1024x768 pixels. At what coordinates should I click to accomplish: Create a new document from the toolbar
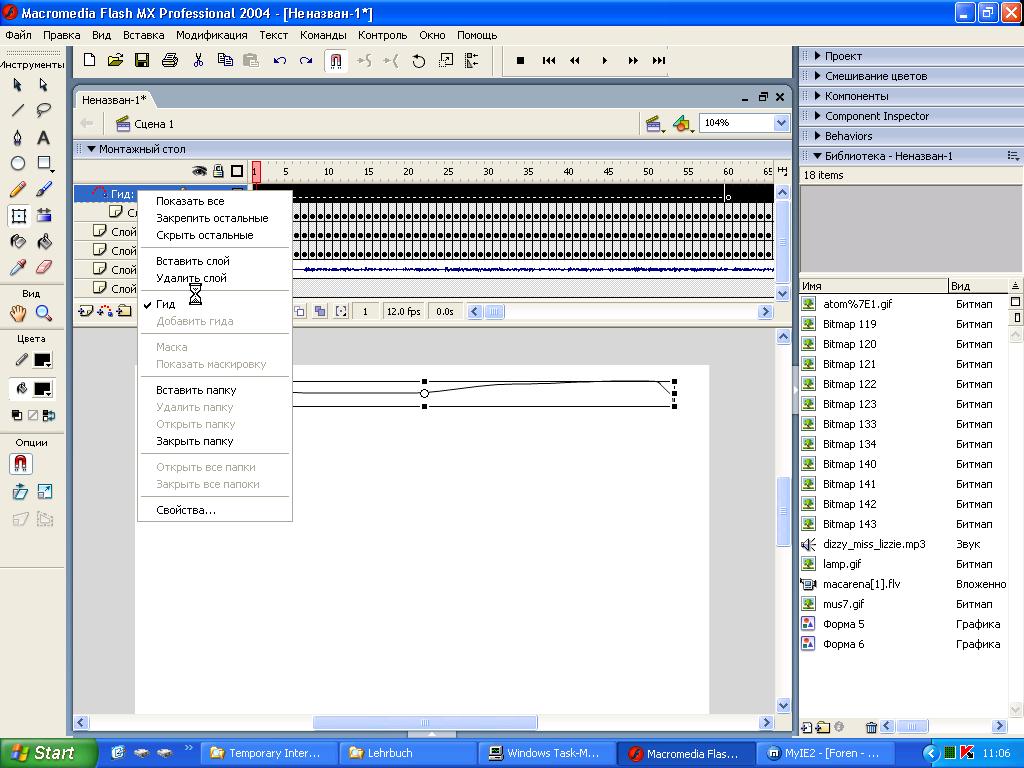click(x=89, y=61)
